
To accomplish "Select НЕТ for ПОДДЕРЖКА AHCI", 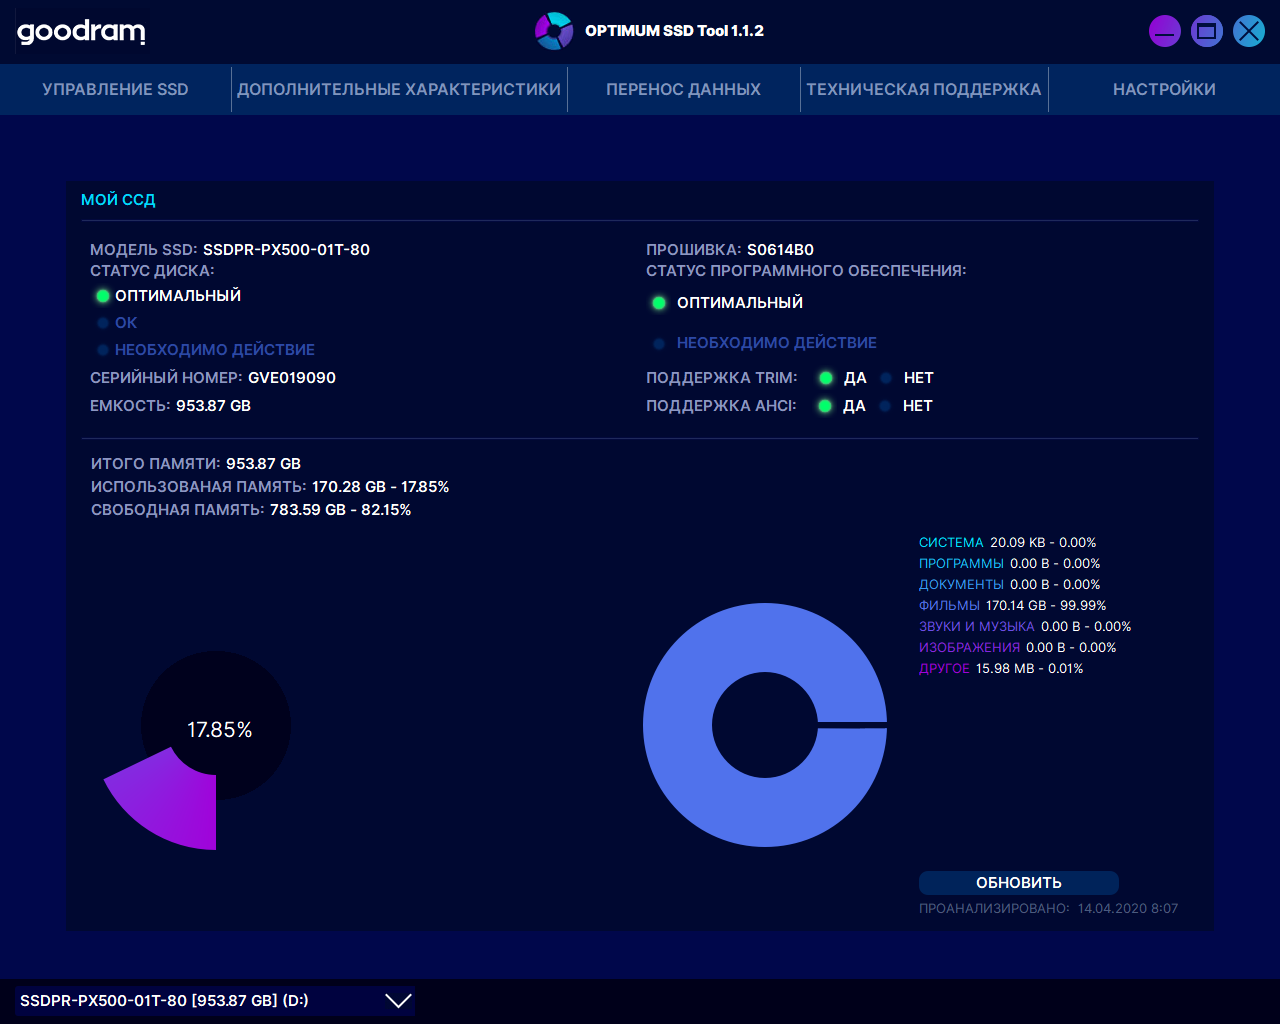I will tap(885, 406).
